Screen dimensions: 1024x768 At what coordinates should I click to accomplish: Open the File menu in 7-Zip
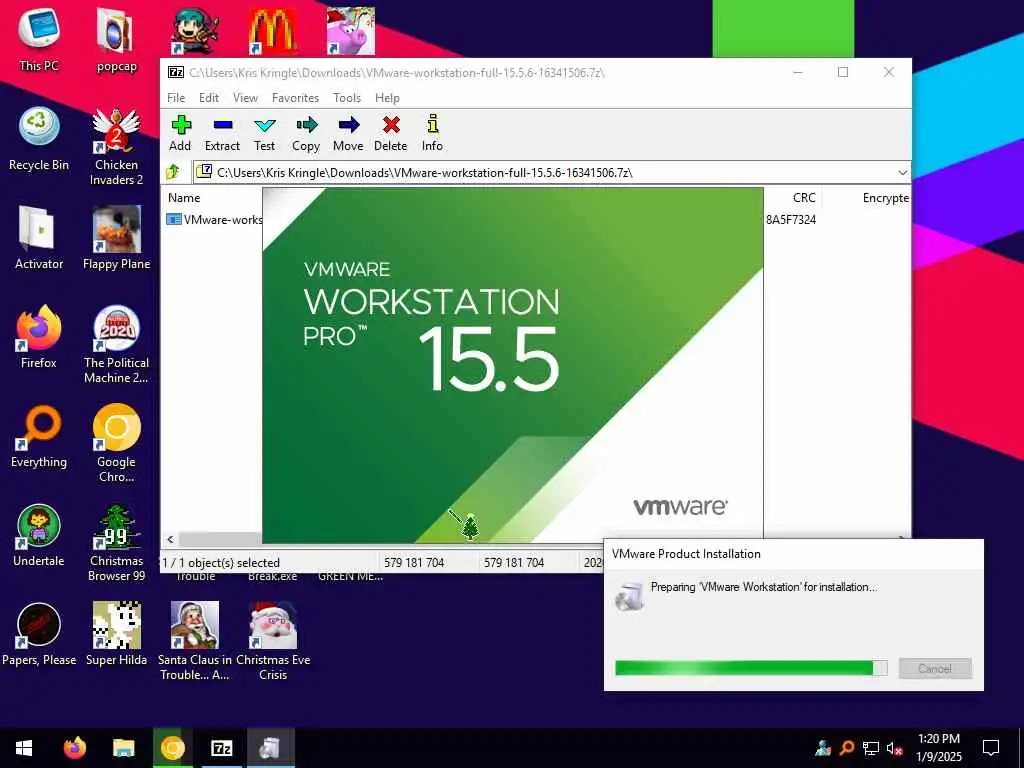point(176,97)
